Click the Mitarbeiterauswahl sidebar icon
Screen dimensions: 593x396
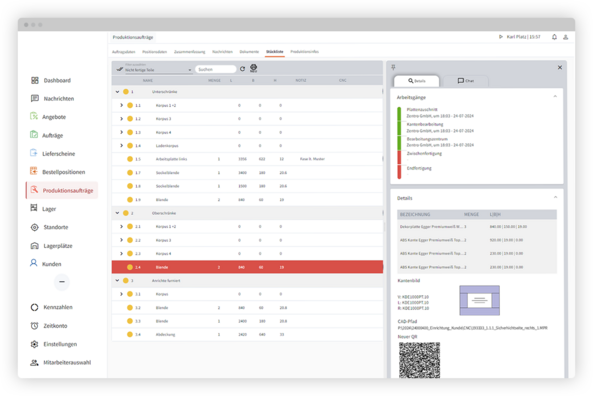pyautogui.click(x=34, y=362)
